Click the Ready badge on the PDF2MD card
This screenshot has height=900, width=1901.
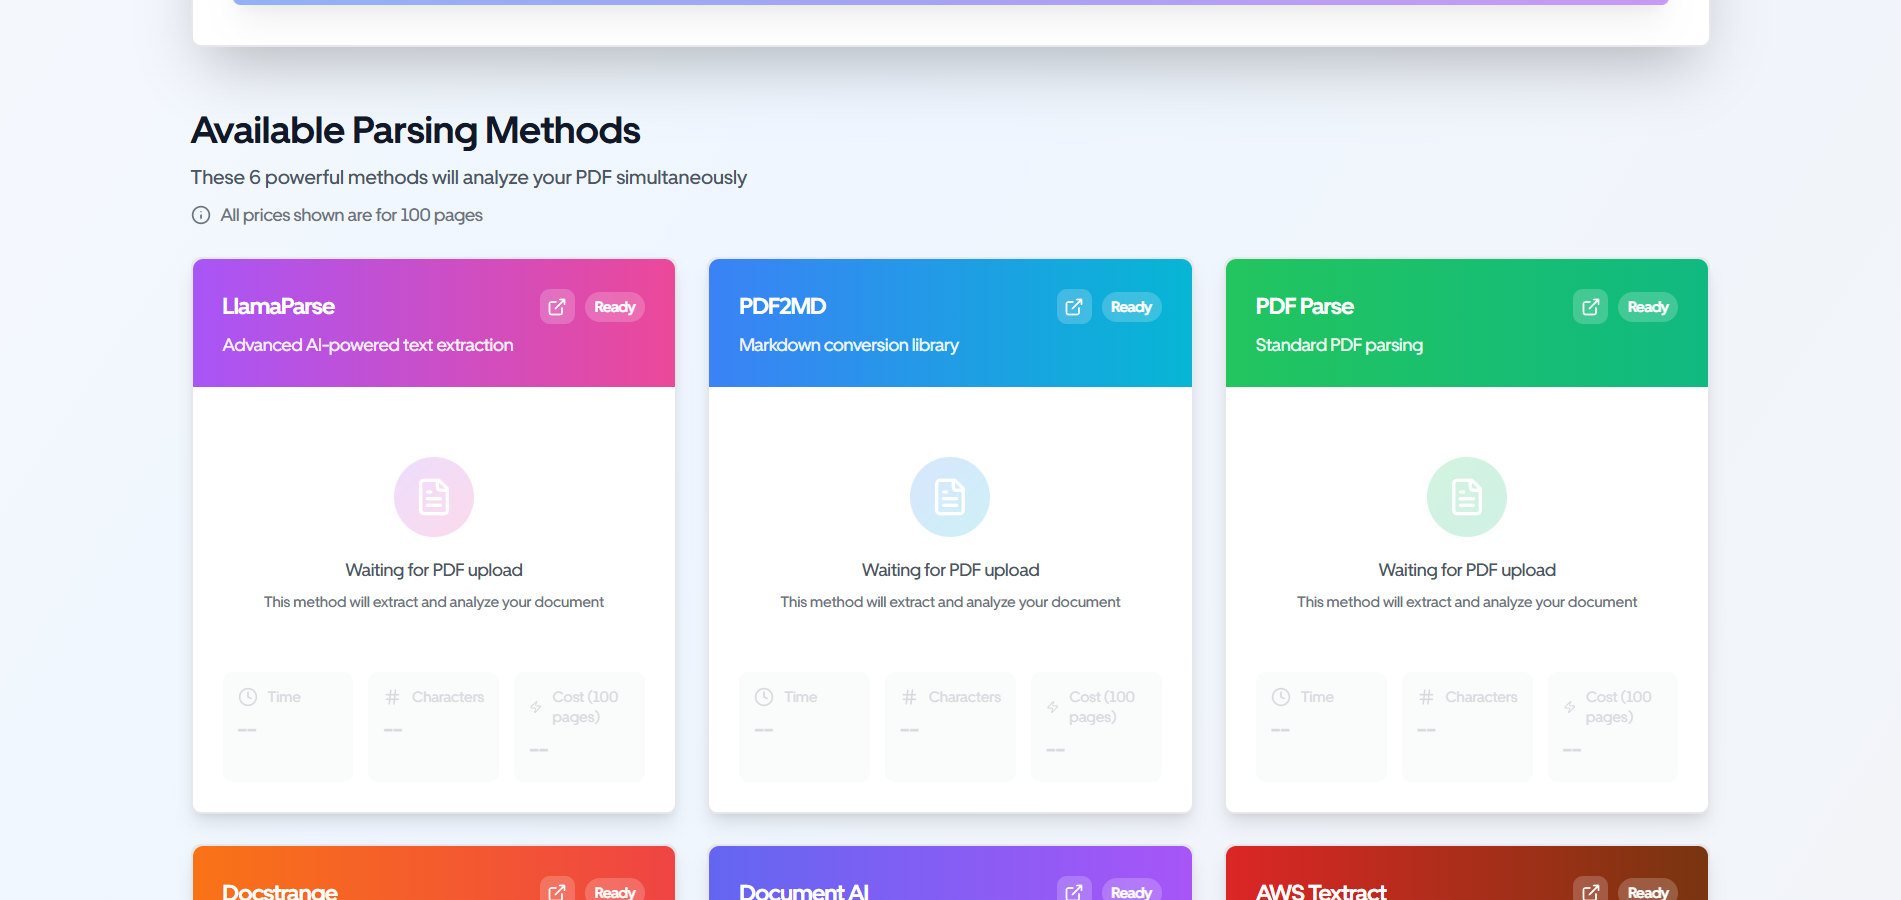[x=1131, y=307]
